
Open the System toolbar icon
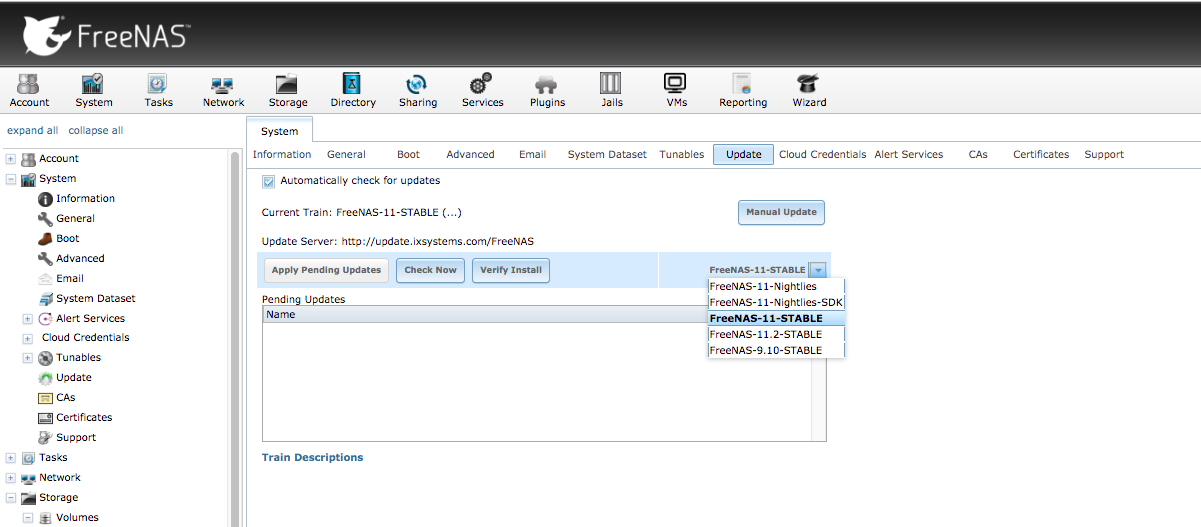coord(94,90)
